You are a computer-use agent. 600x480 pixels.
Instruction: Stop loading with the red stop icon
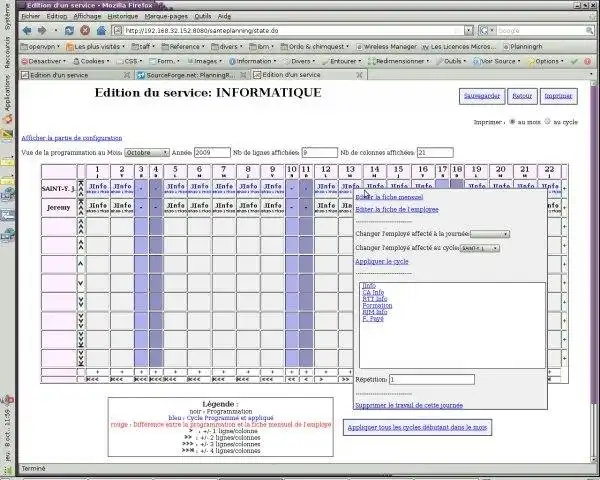pyautogui.click(x=85, y=31)
